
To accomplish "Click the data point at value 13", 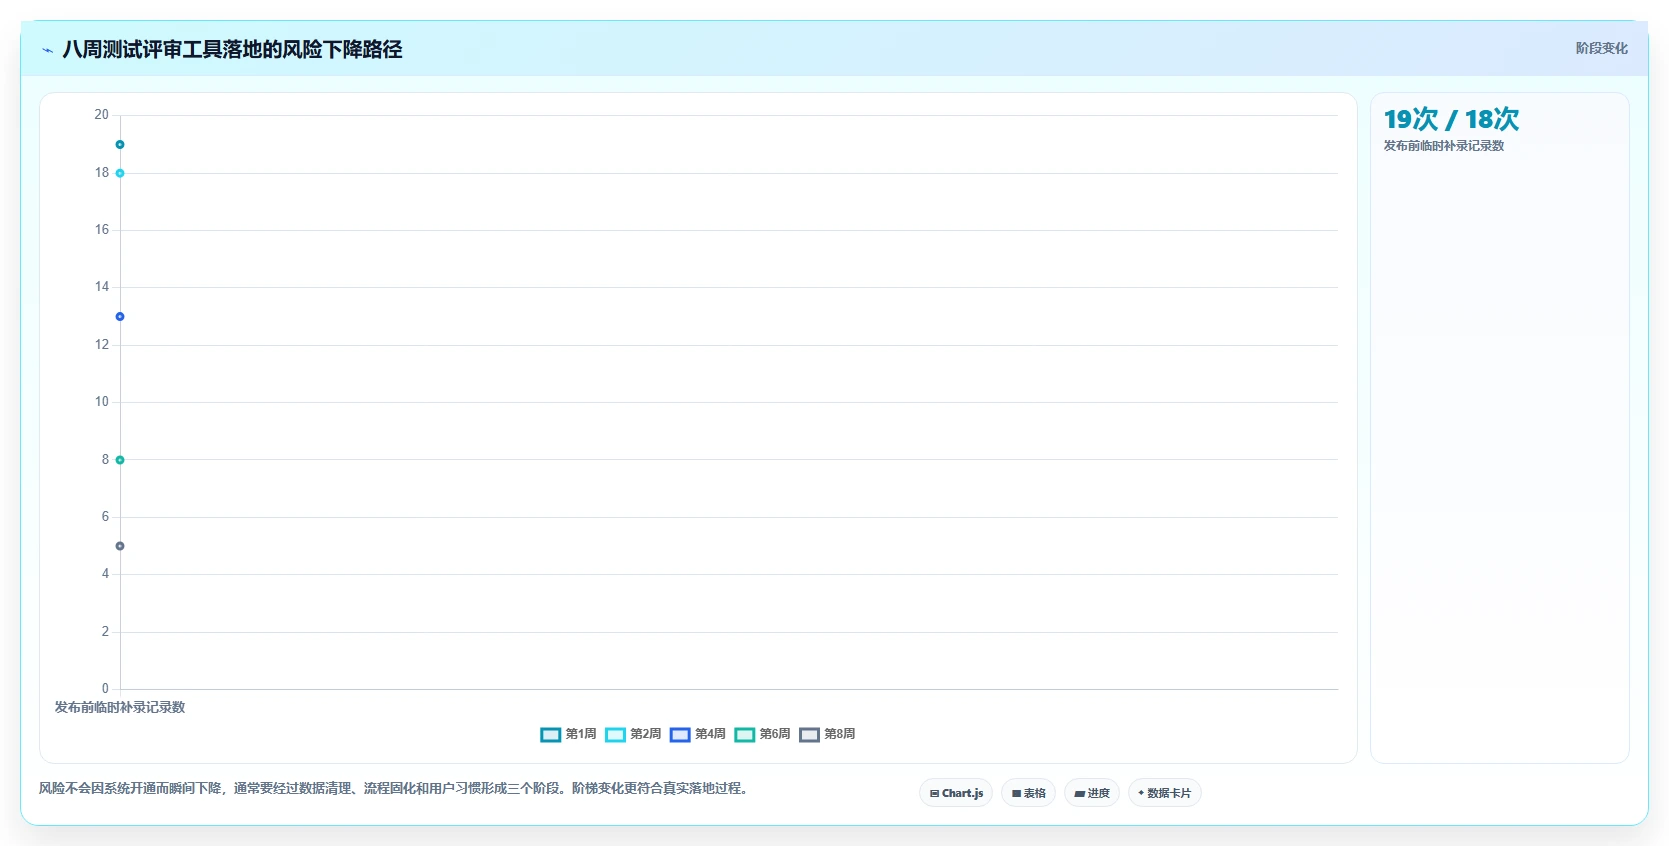I will click(x=120, y=317).
